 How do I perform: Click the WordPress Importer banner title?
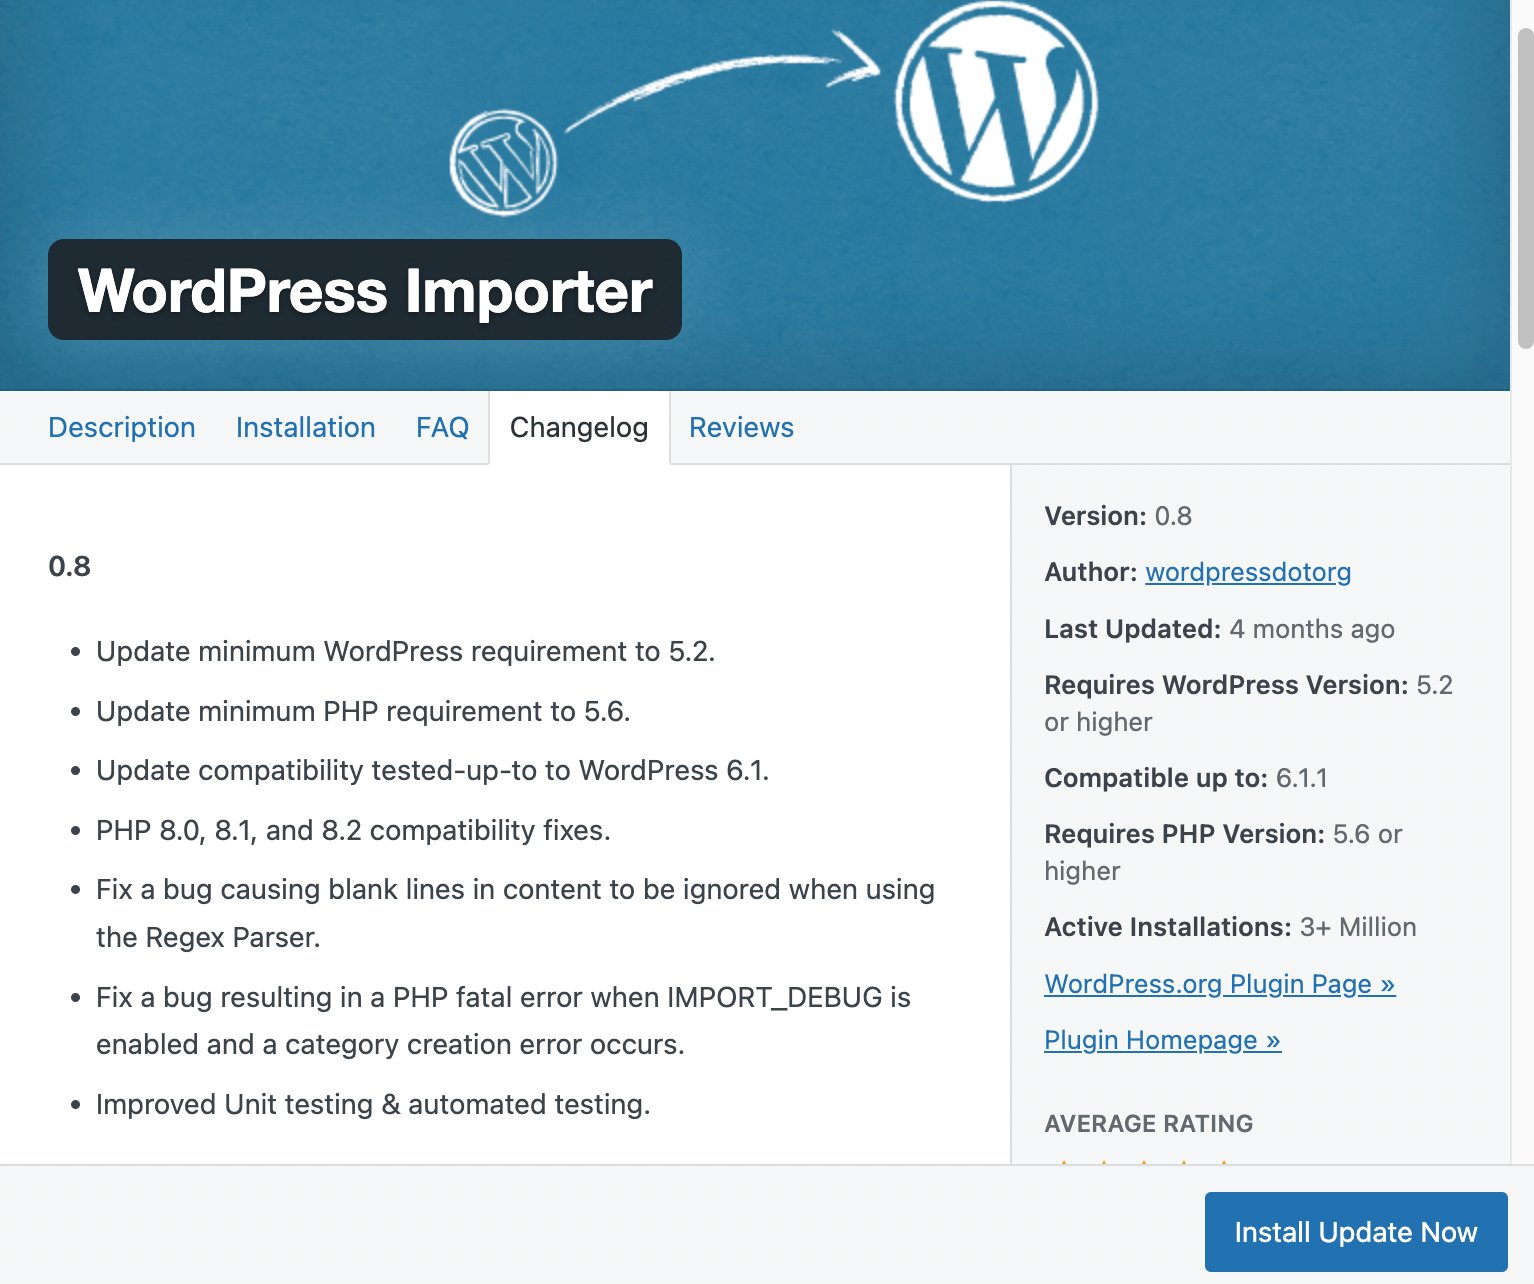coord(365,290)
